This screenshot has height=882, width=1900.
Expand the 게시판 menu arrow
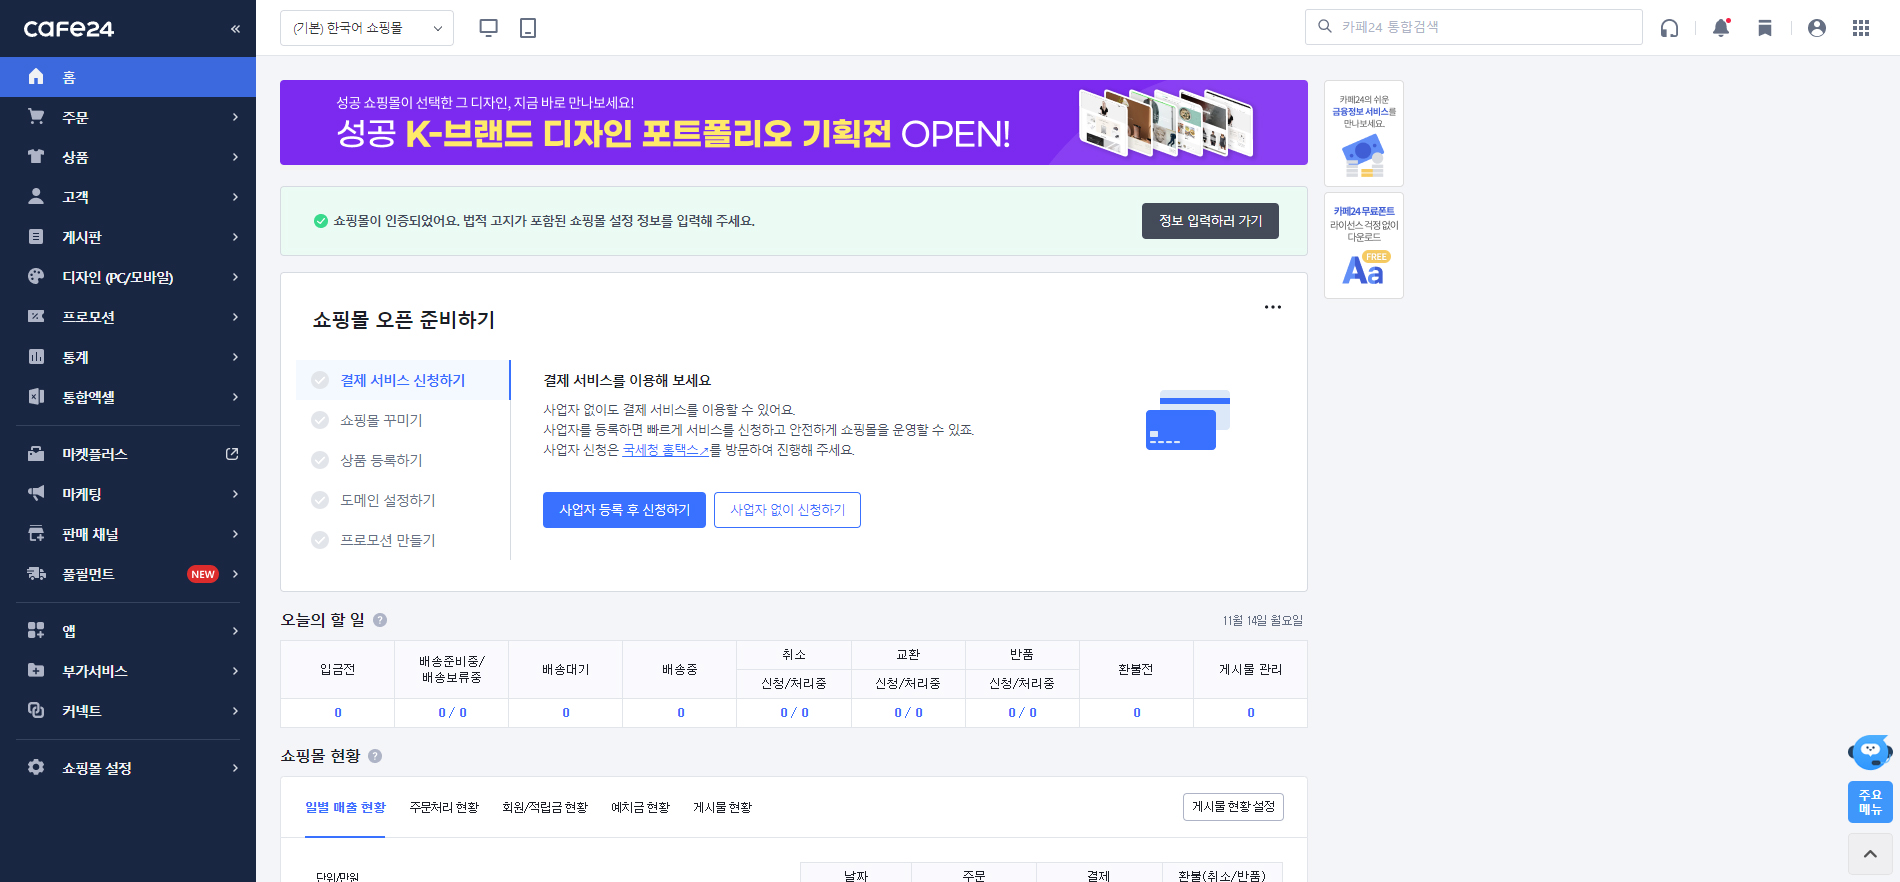pyautogui.click(x=235, y=237)
